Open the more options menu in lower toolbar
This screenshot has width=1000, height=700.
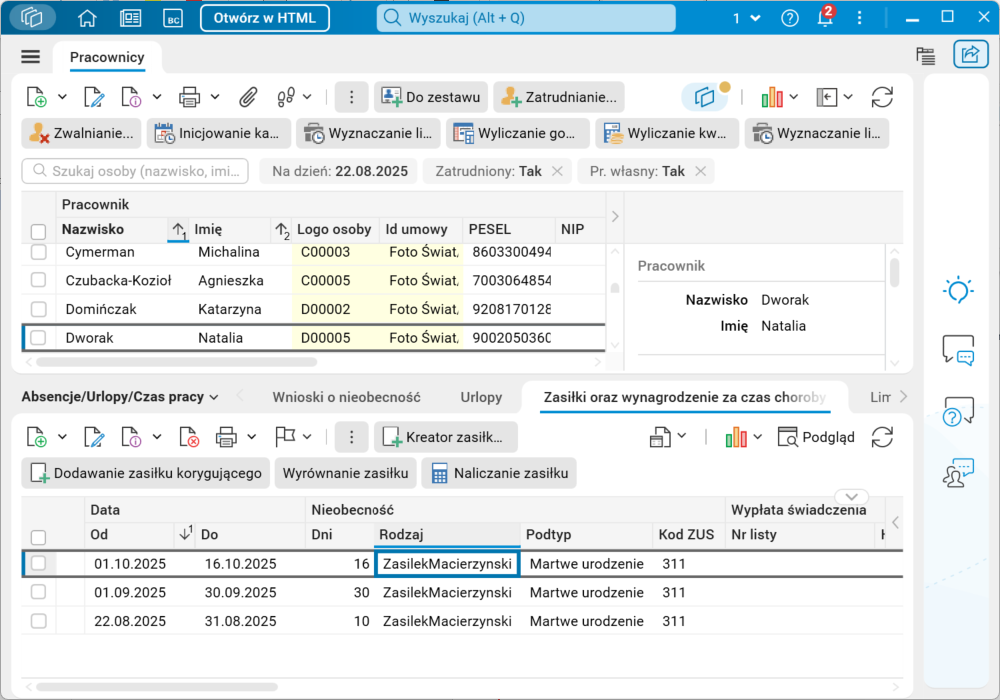click(351, 437)
